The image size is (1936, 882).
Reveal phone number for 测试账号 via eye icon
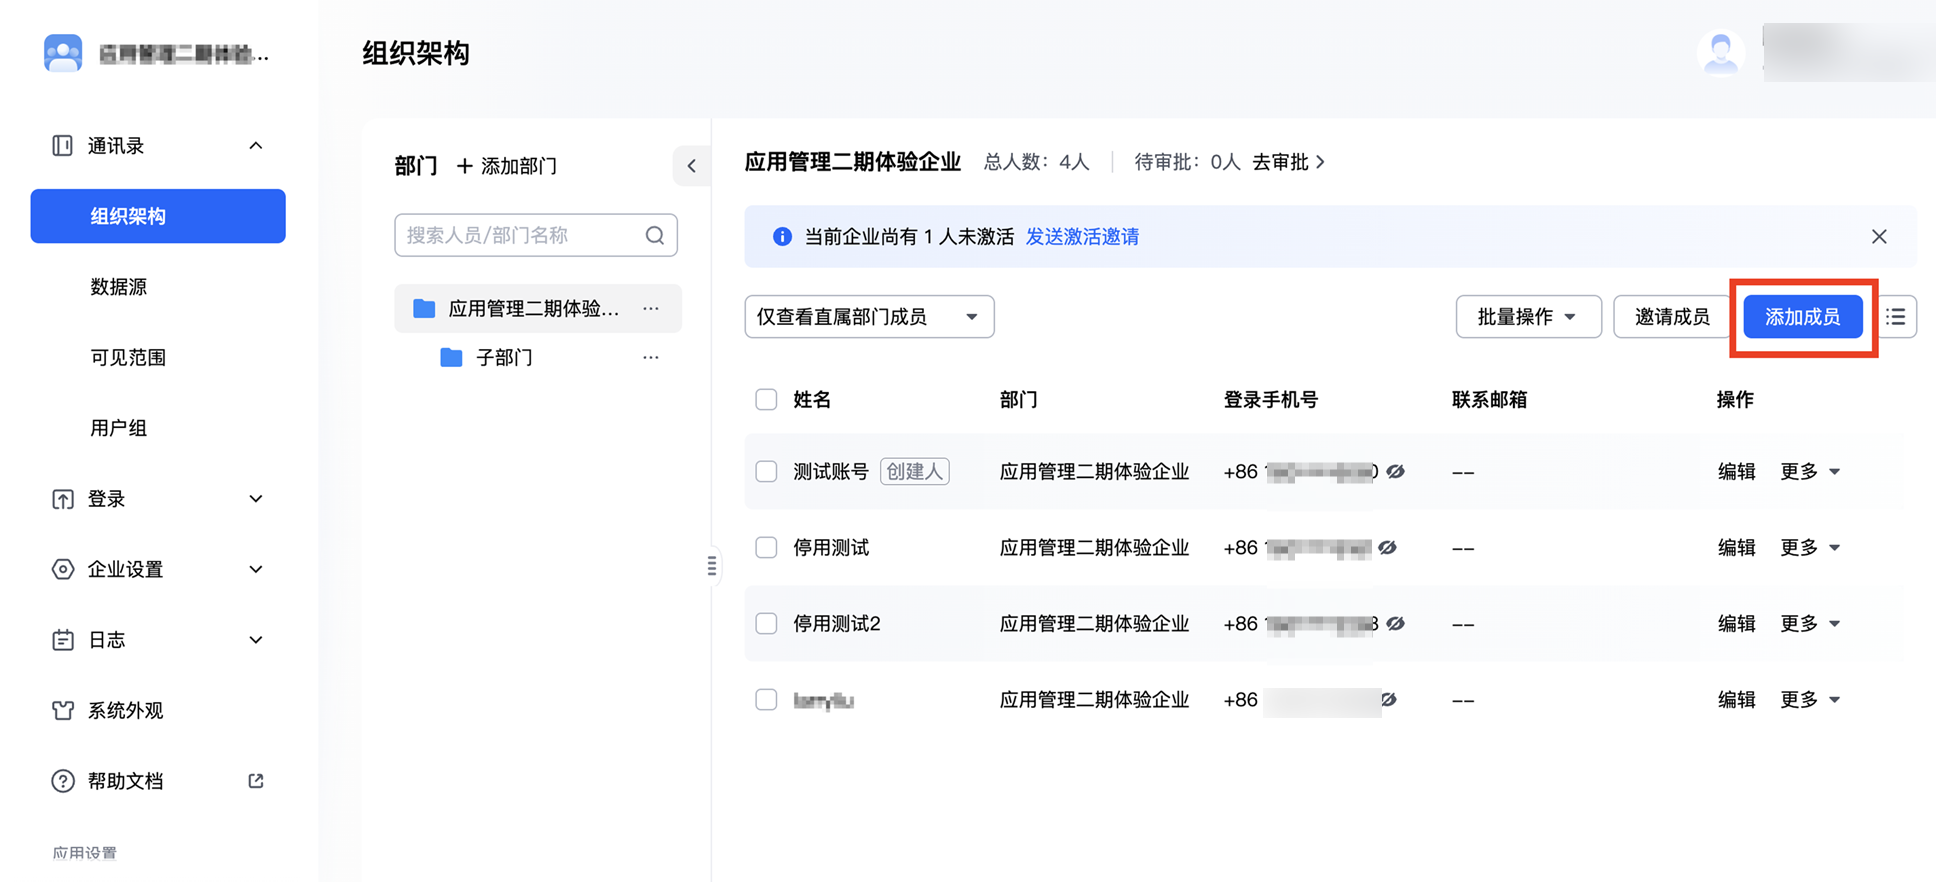pos(1396,471)
